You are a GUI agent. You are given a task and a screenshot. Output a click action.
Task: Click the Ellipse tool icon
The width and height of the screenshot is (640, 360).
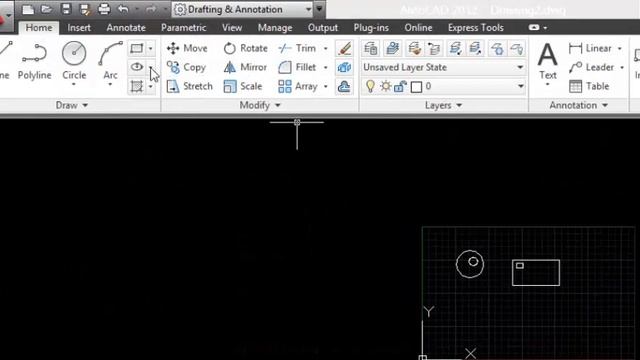[x=136, y=67]
